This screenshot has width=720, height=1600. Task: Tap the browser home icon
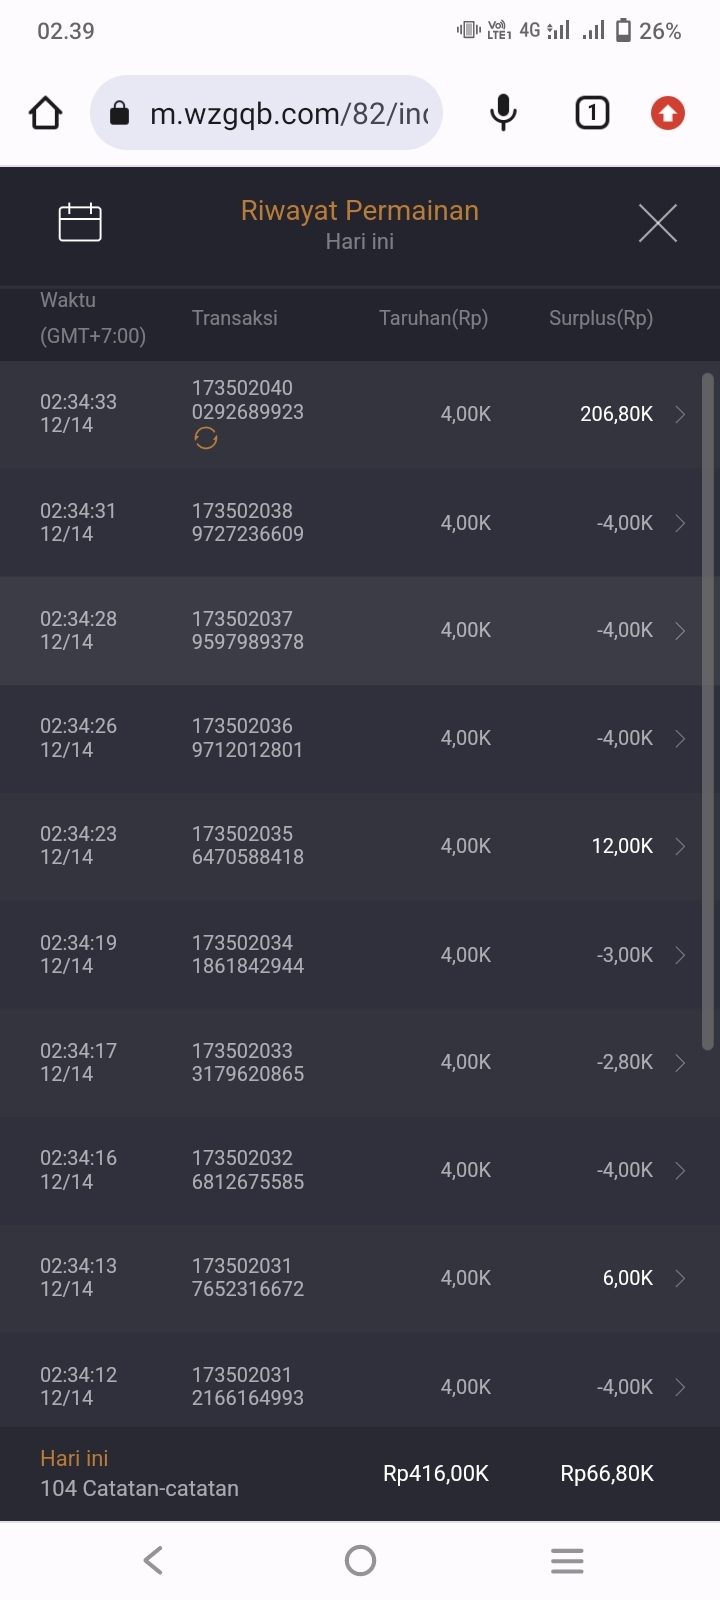(x=46, y=113)
